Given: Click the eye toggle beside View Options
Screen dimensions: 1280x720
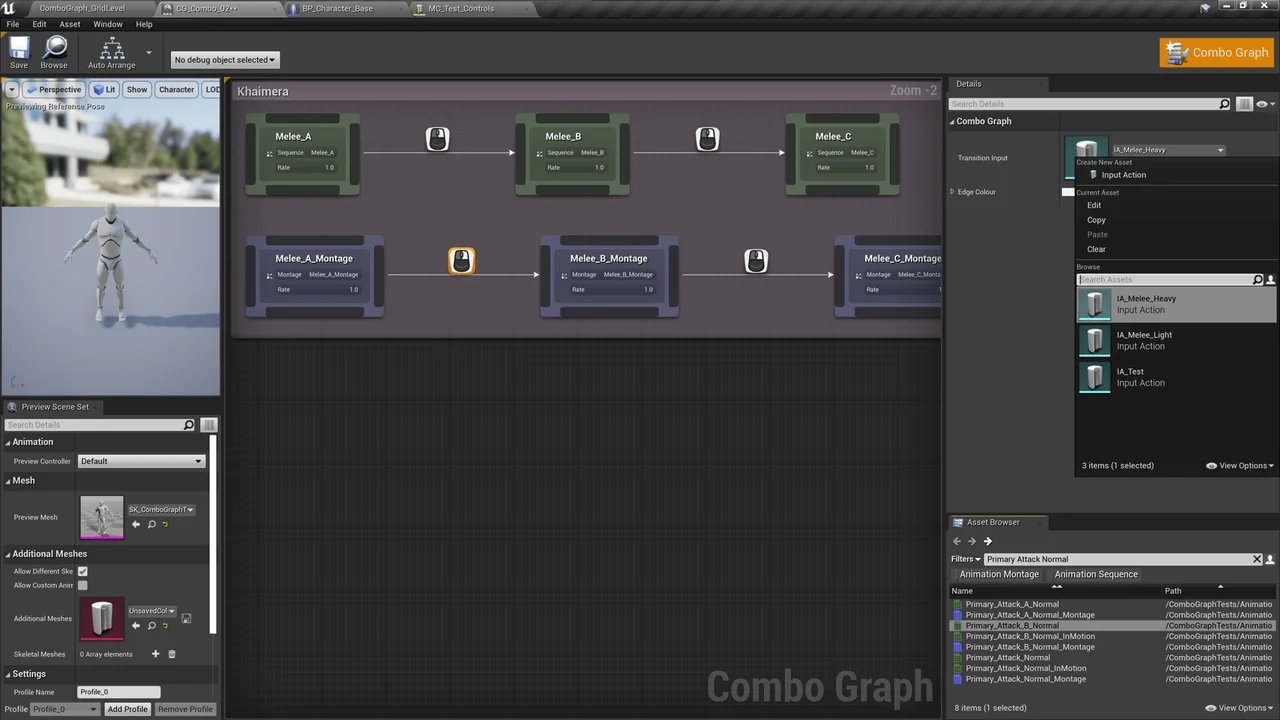Looking at the screenshot, I should click(x=1210, y=465).
